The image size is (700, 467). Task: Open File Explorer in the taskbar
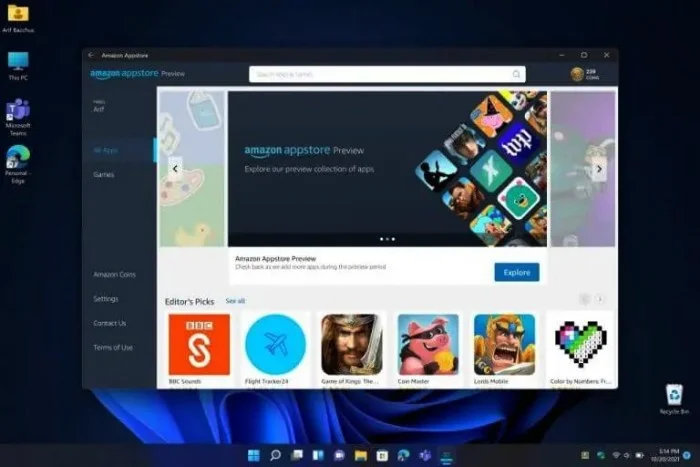click(x=361, y=455)
